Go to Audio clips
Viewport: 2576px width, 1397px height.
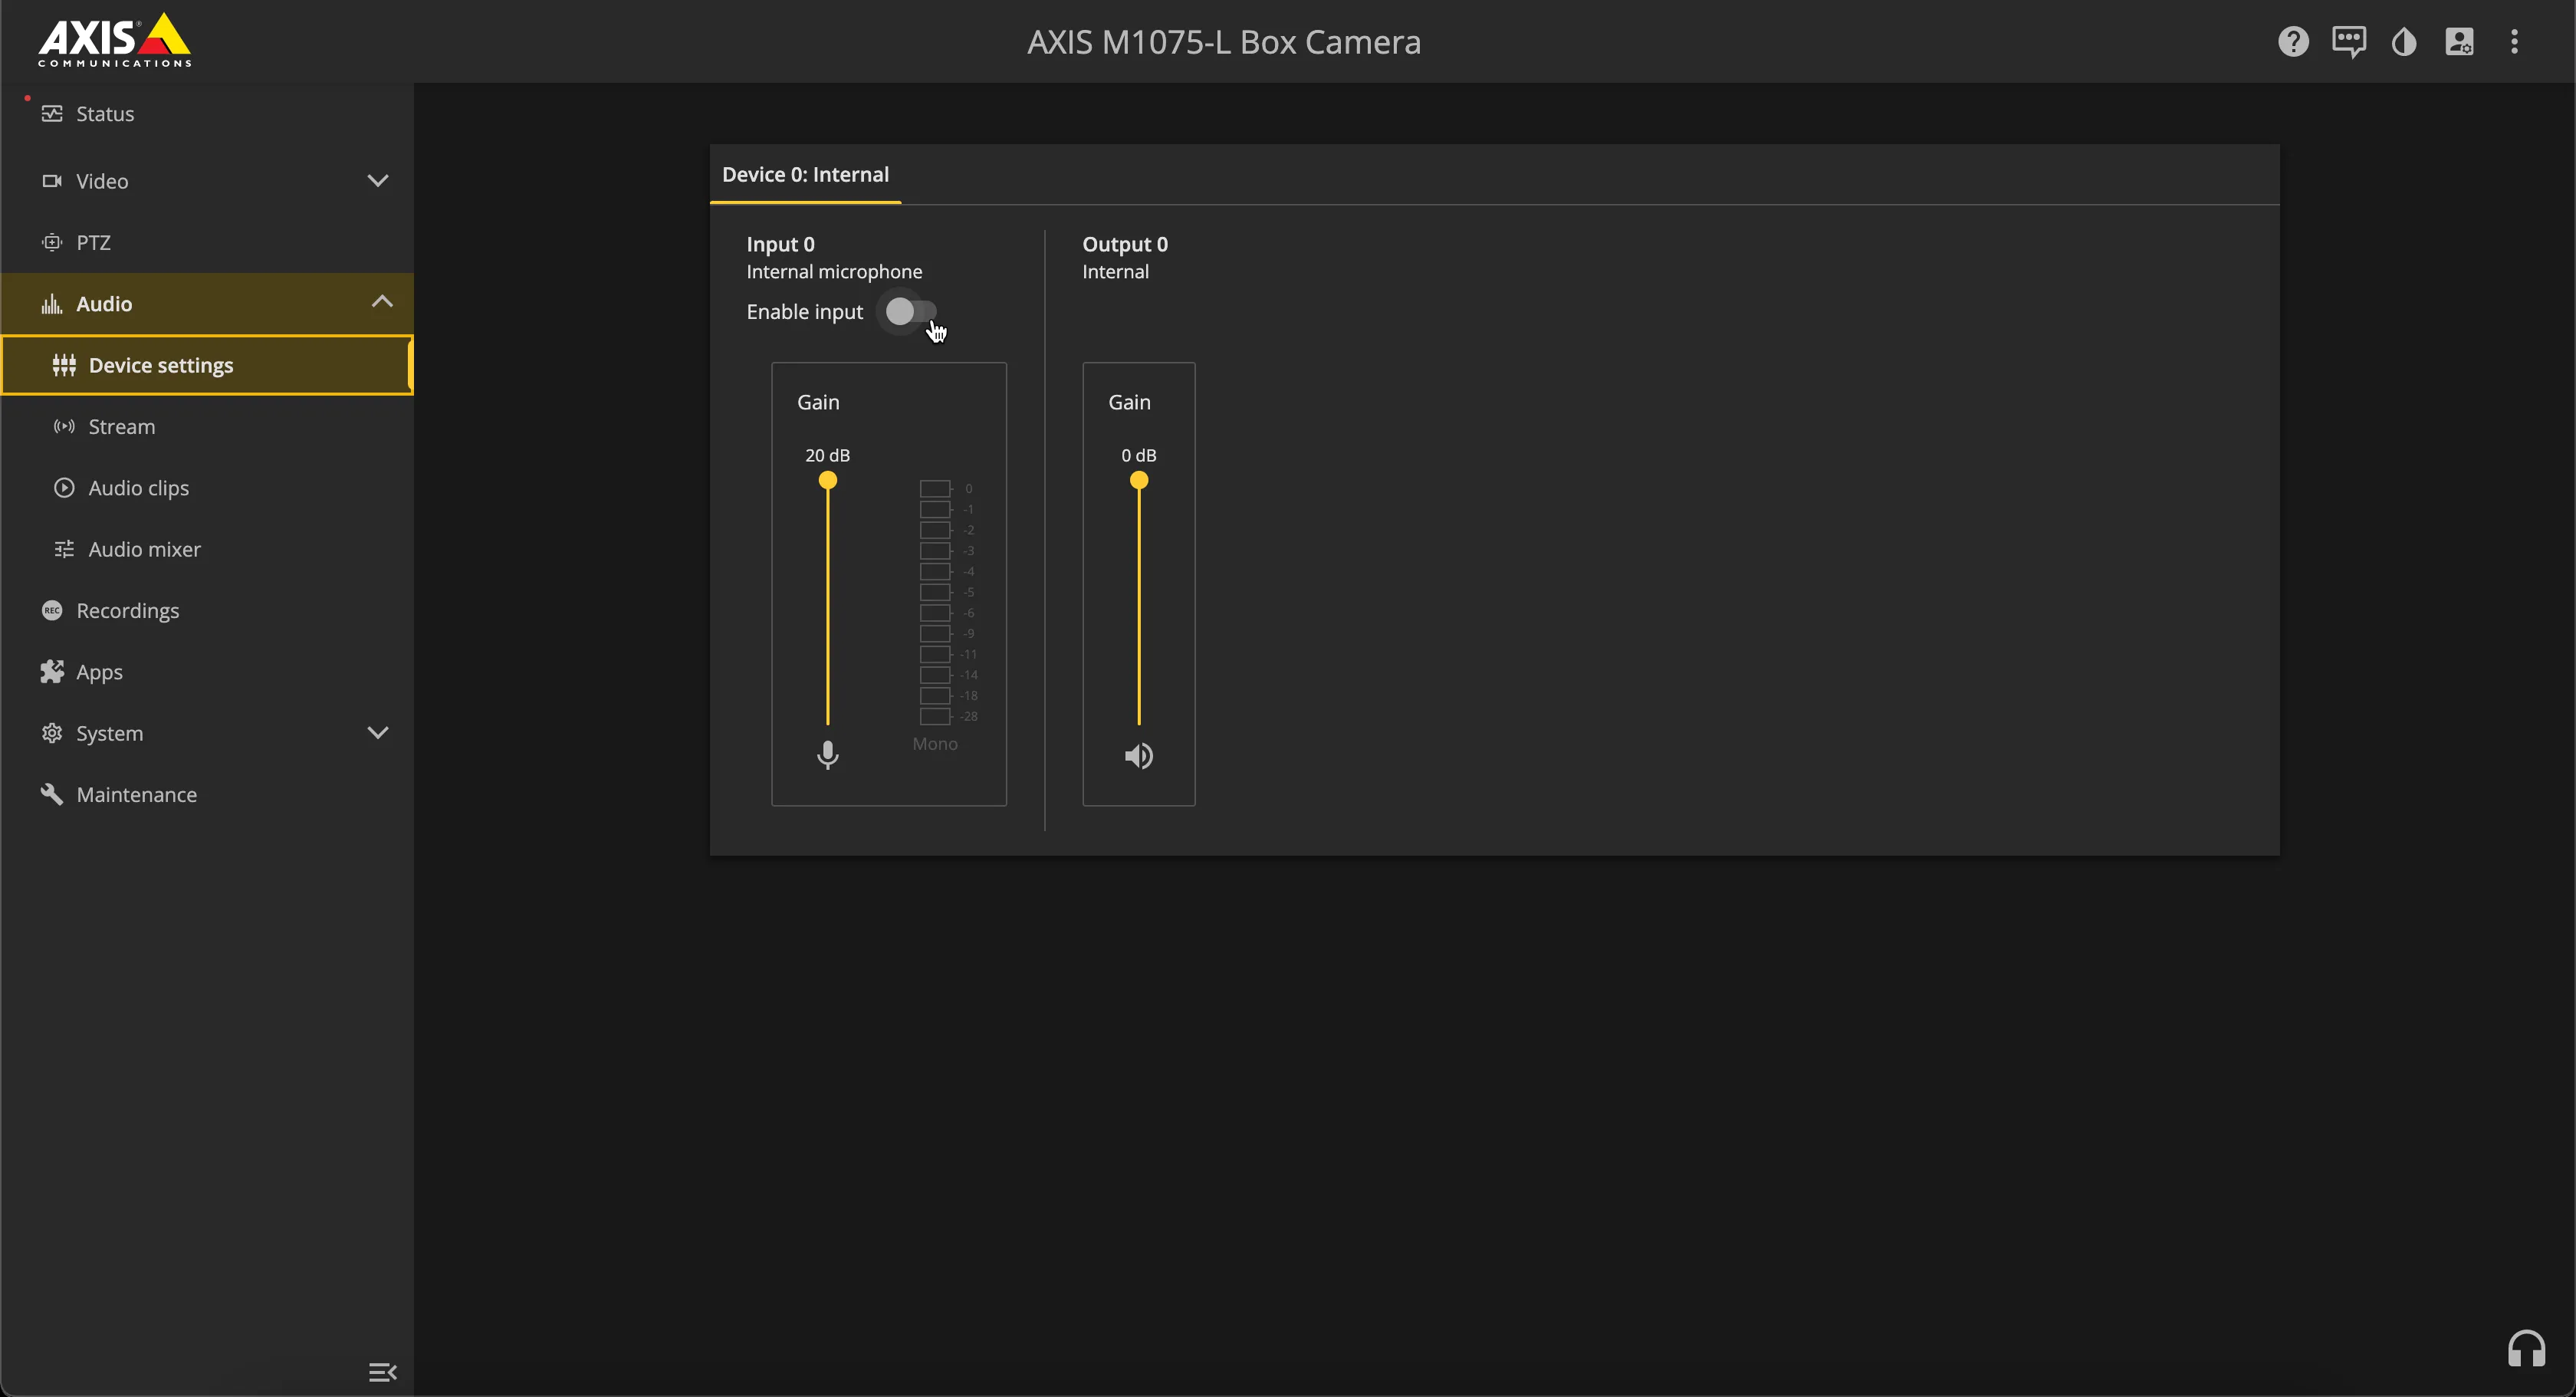[207, 488]
